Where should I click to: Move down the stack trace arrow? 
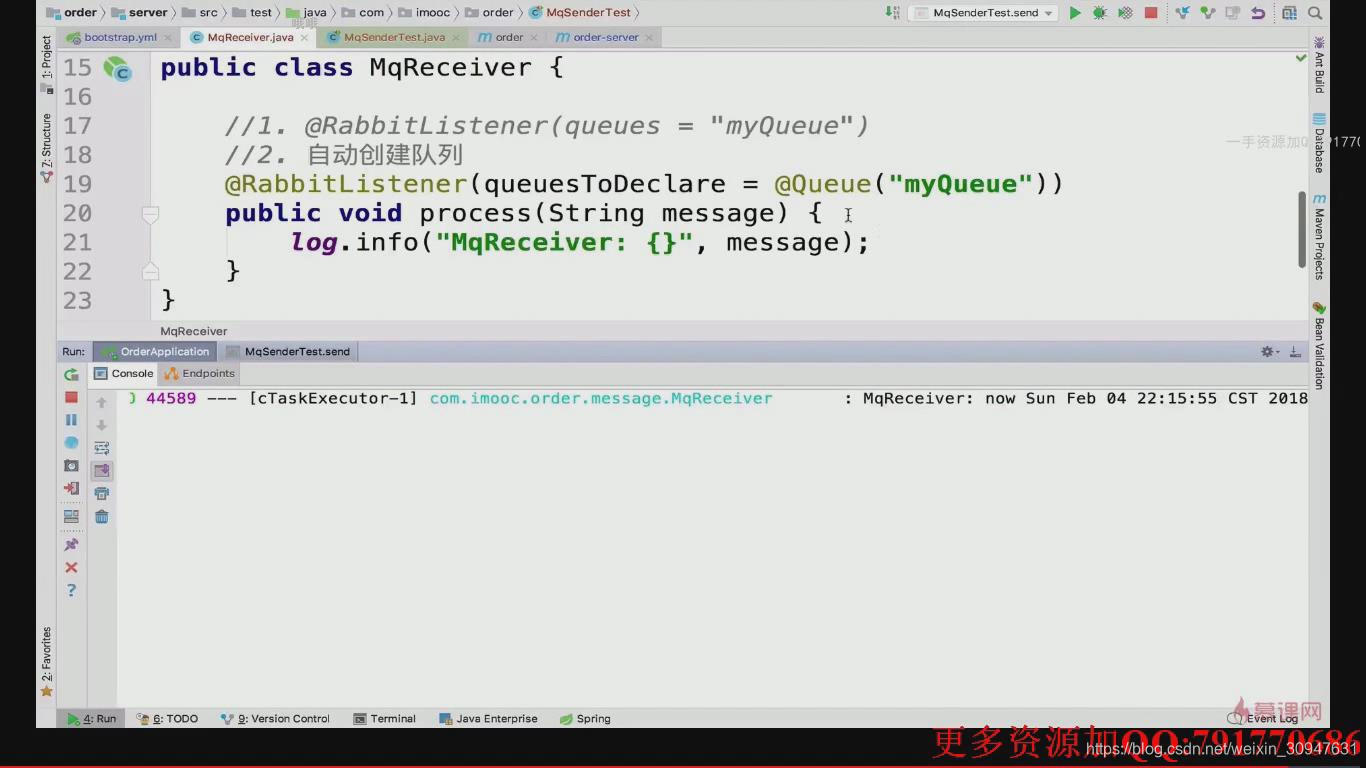point(101,425)
